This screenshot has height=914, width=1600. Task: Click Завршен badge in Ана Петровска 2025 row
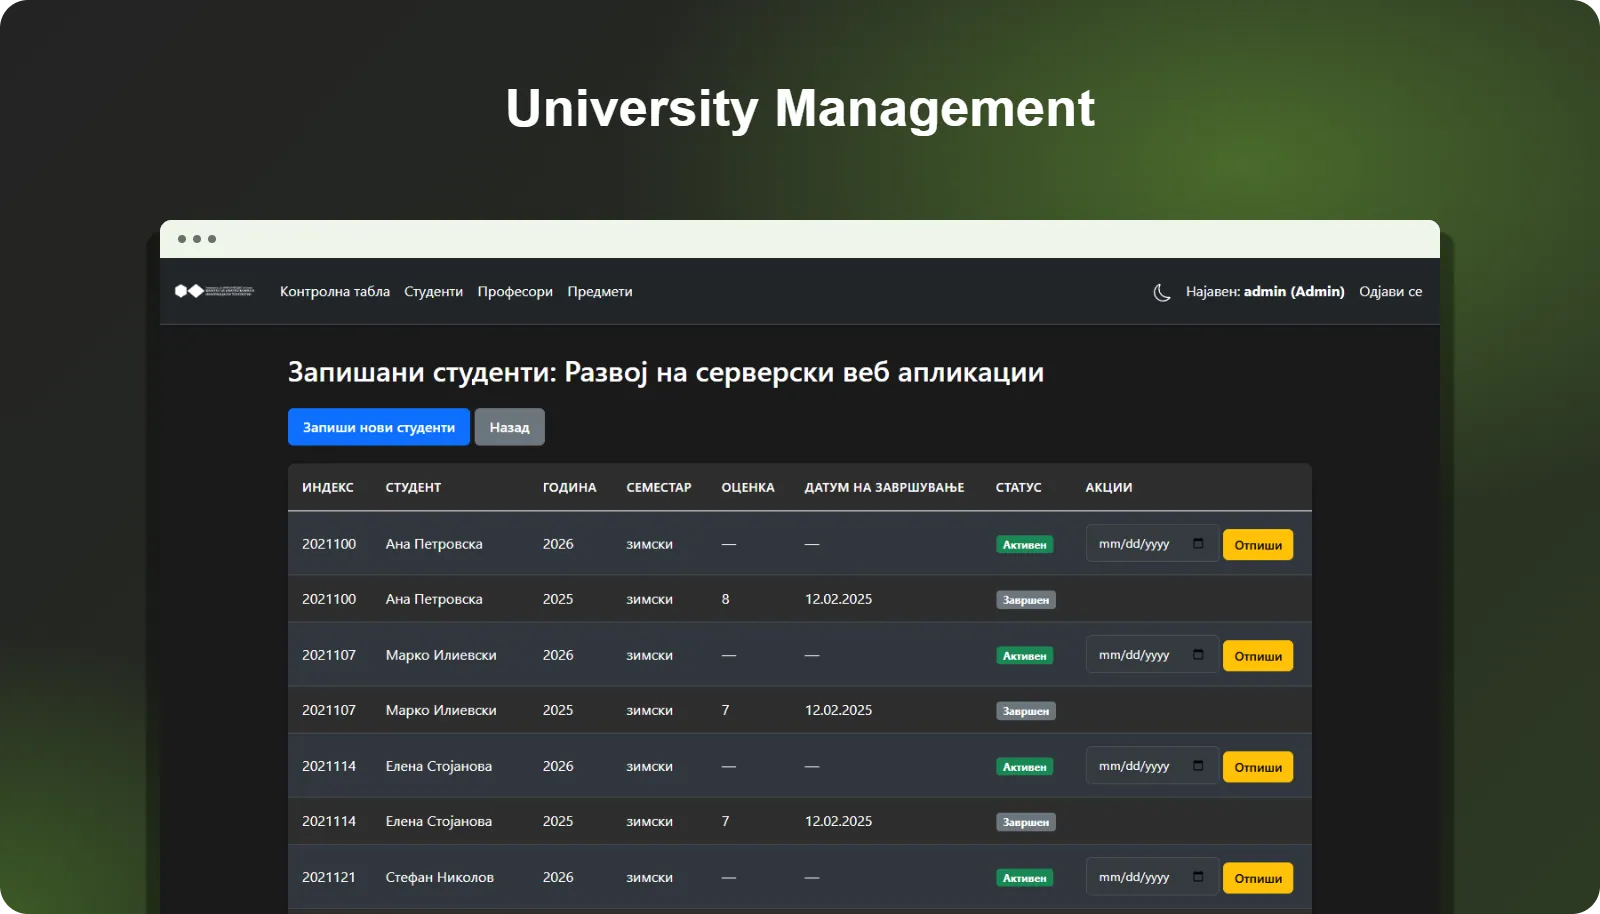coord(1026,600)
